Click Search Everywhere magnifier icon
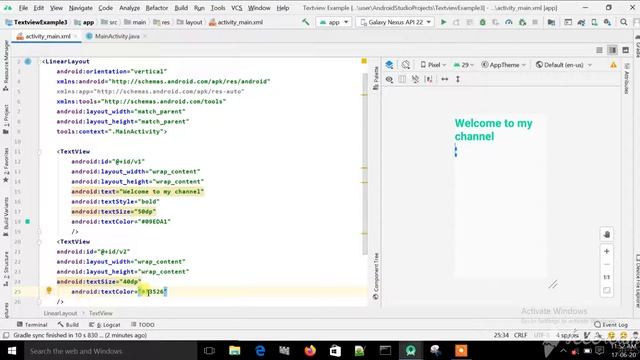 (x=624, y=22)
